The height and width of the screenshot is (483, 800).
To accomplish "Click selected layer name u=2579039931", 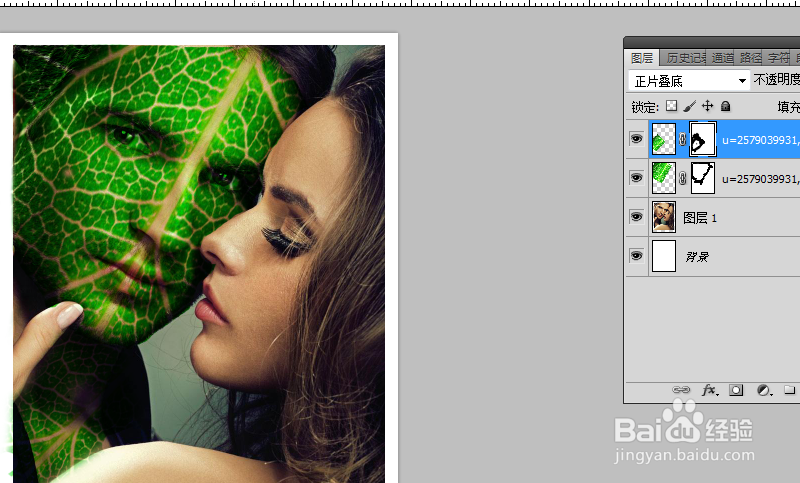I will pyautogui.click(x=761, y=140).
